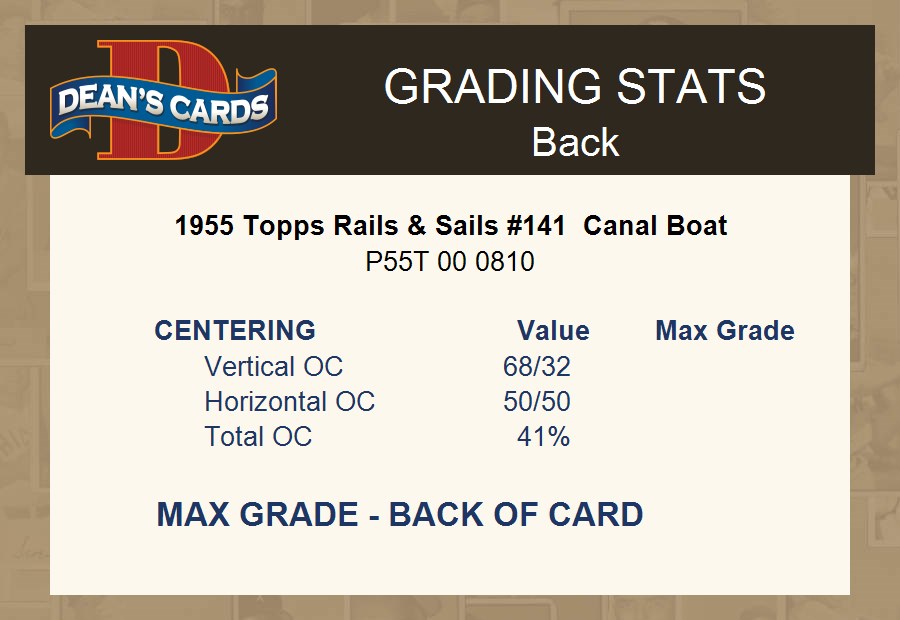The image size is (900, 620).
Task: Click the Value column header
Action: click(553, 331)
